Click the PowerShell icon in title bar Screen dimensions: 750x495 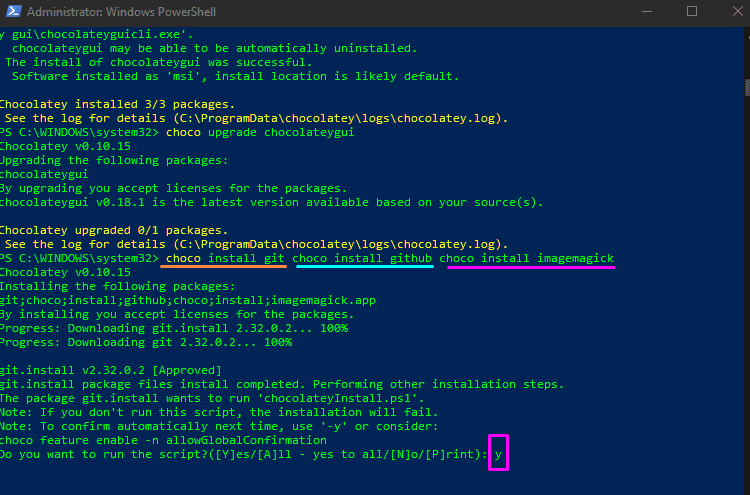click(13, 11)
